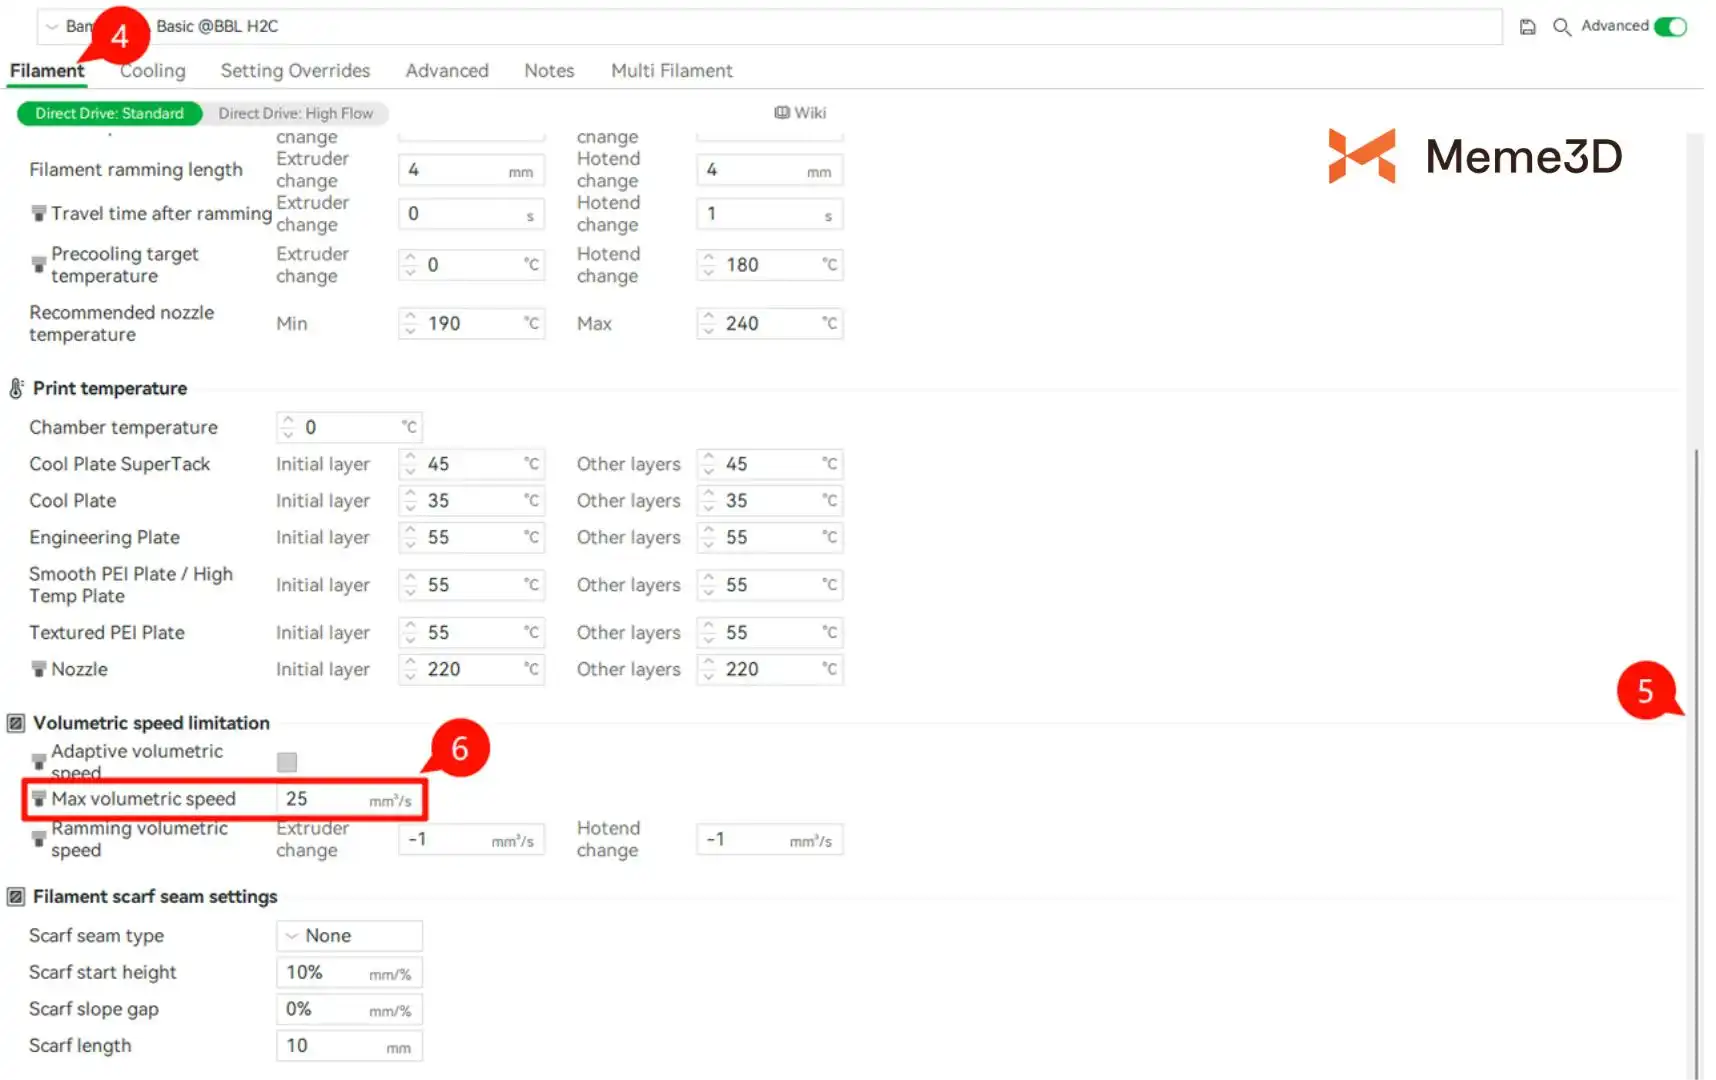Click the Print temperature thermometer icon
1716x1080 pixels.
click(x=16, y=389)
